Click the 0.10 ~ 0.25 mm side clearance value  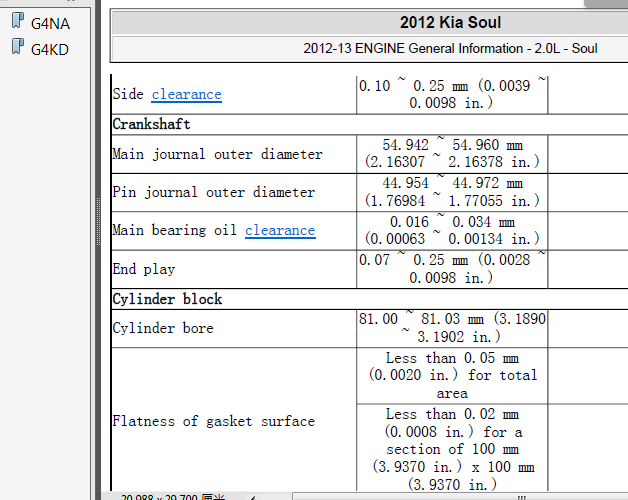click(452, 95)
